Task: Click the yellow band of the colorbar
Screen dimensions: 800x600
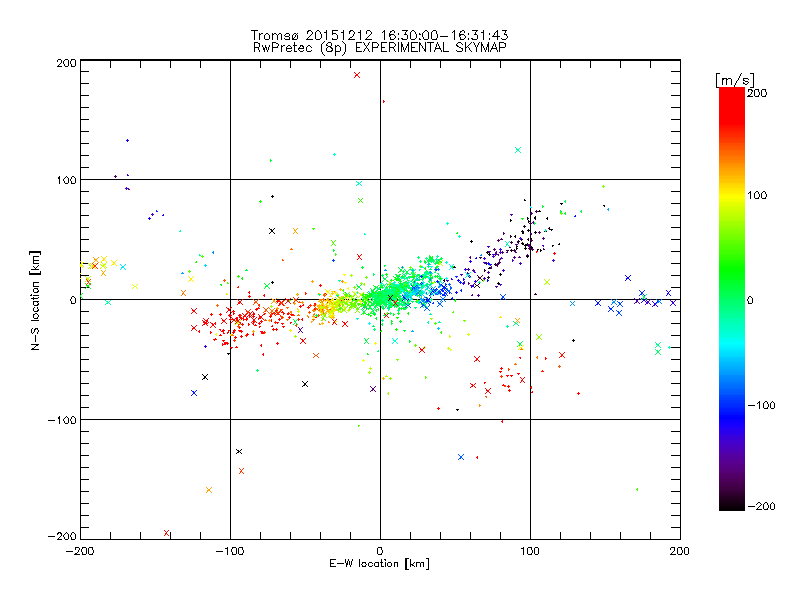Action: [x=732, y=196]
